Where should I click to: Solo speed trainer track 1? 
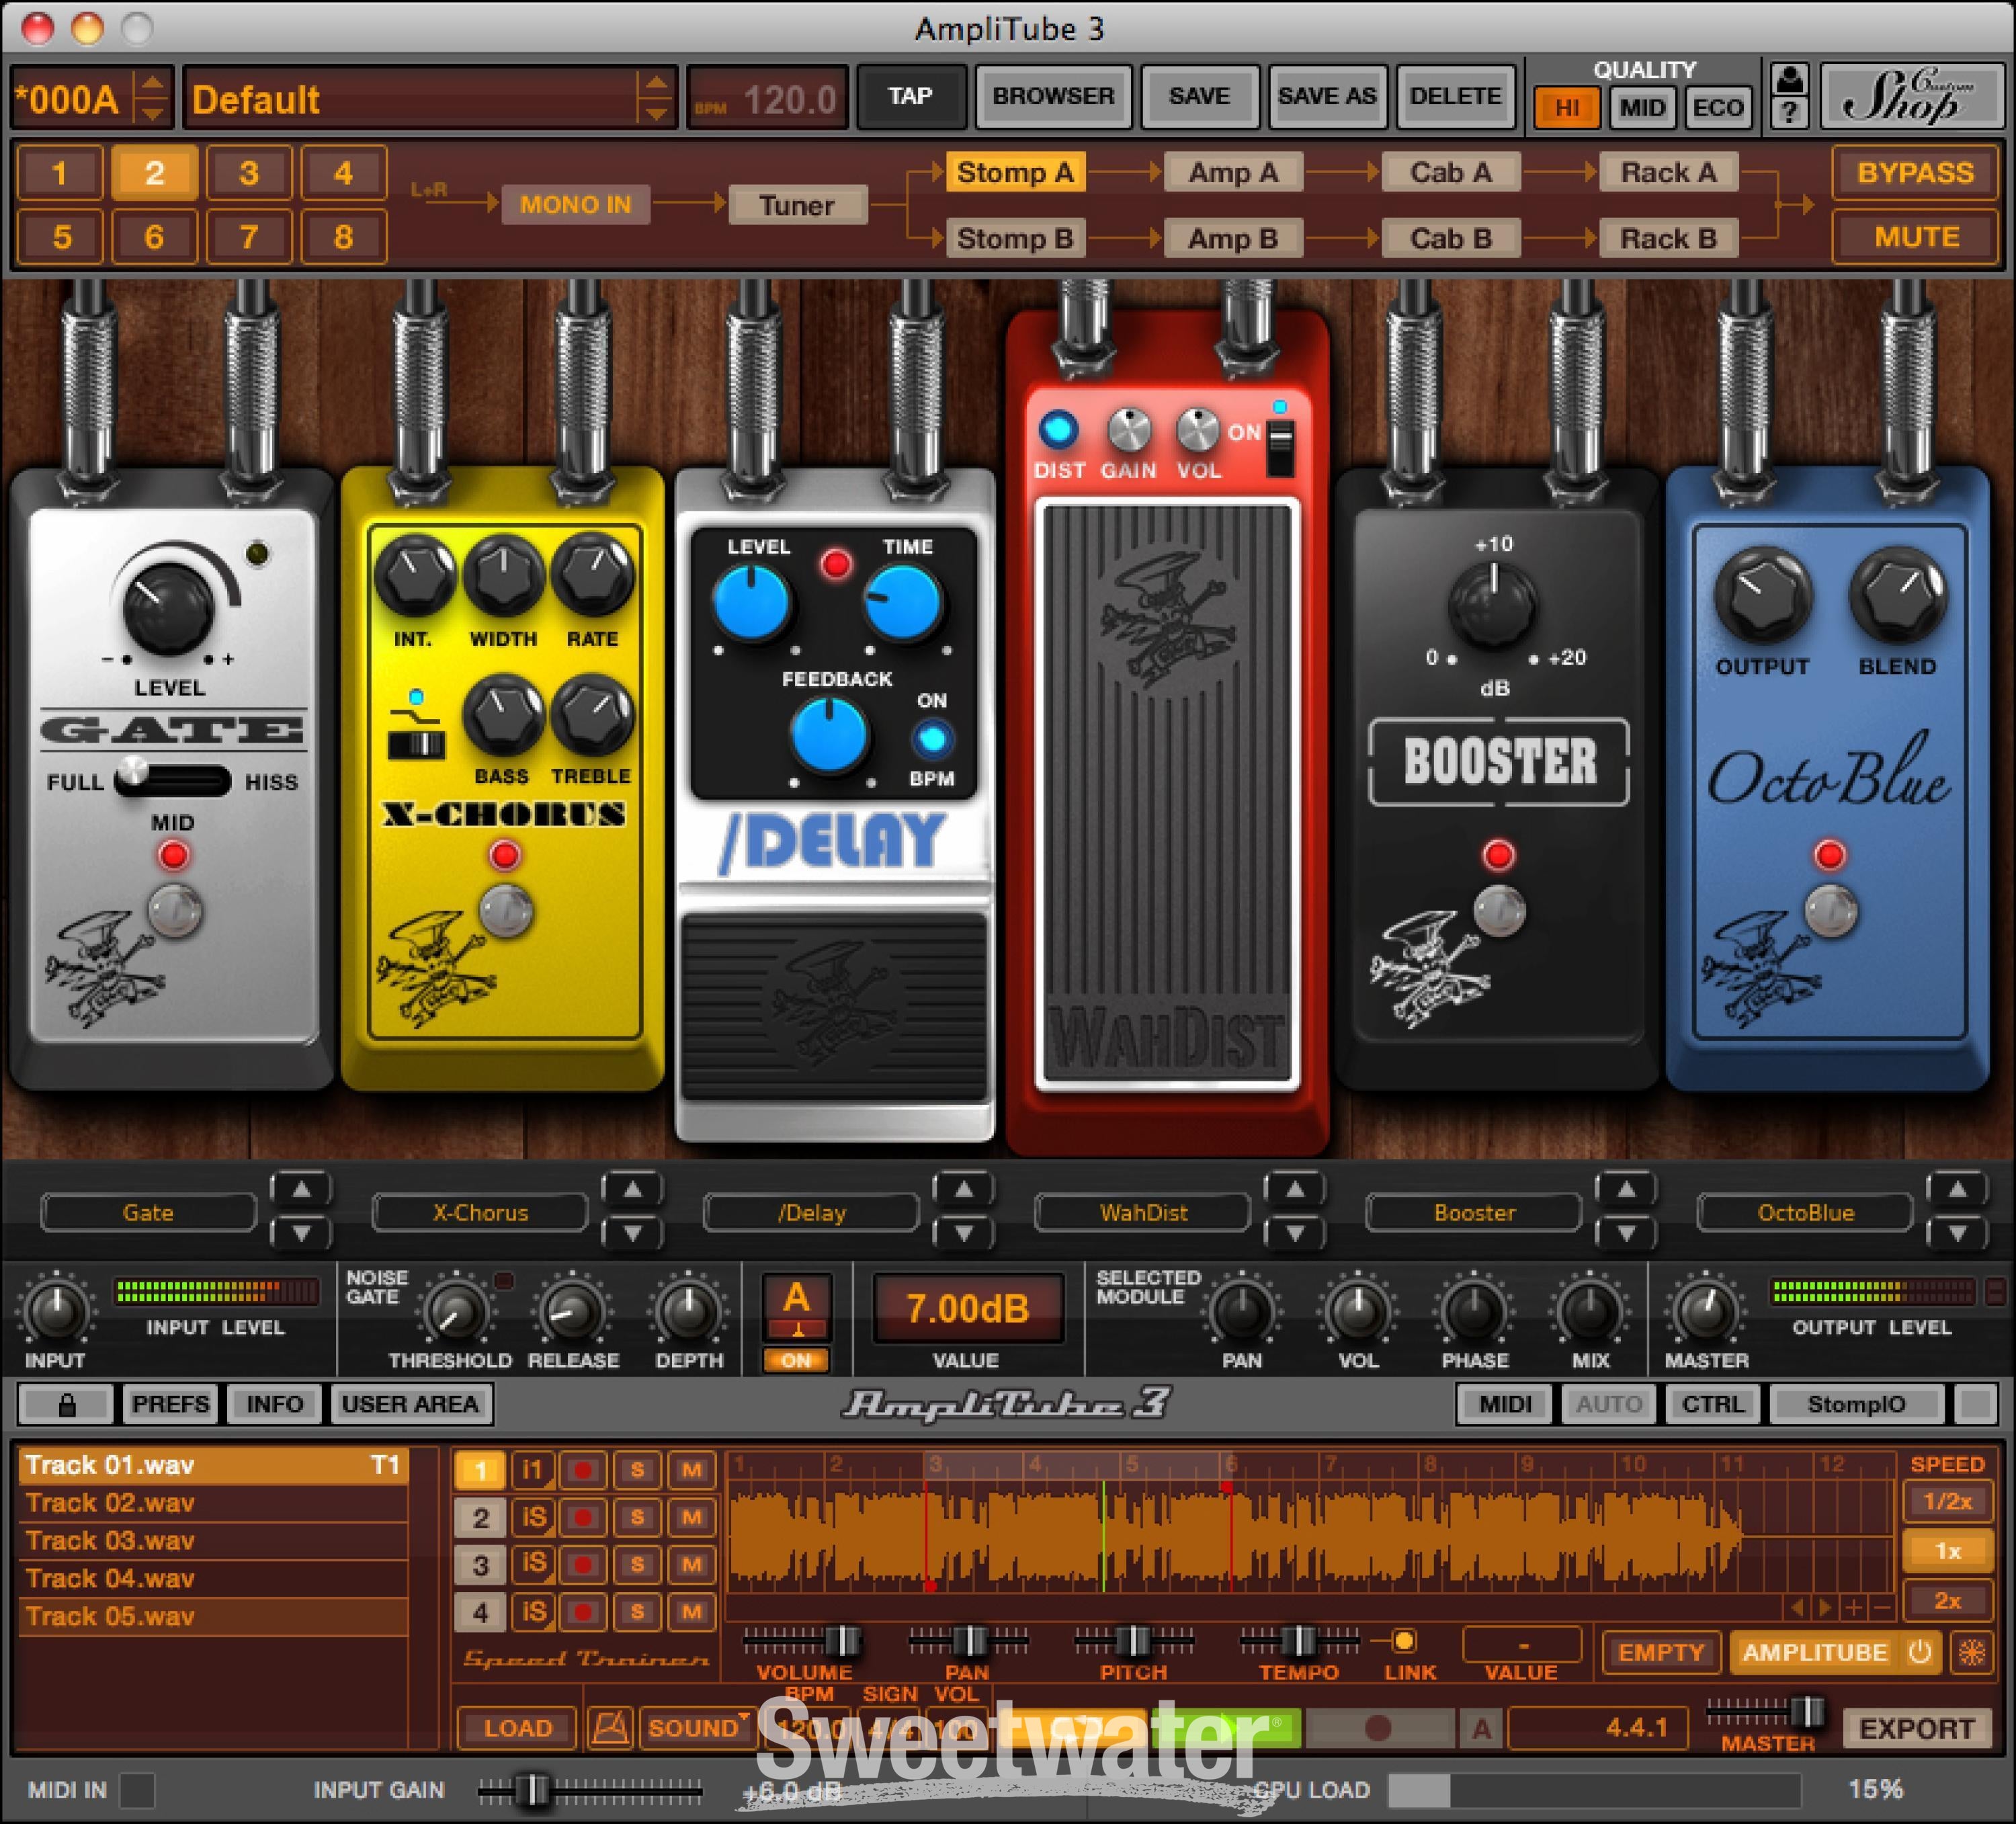[637, 1469]
